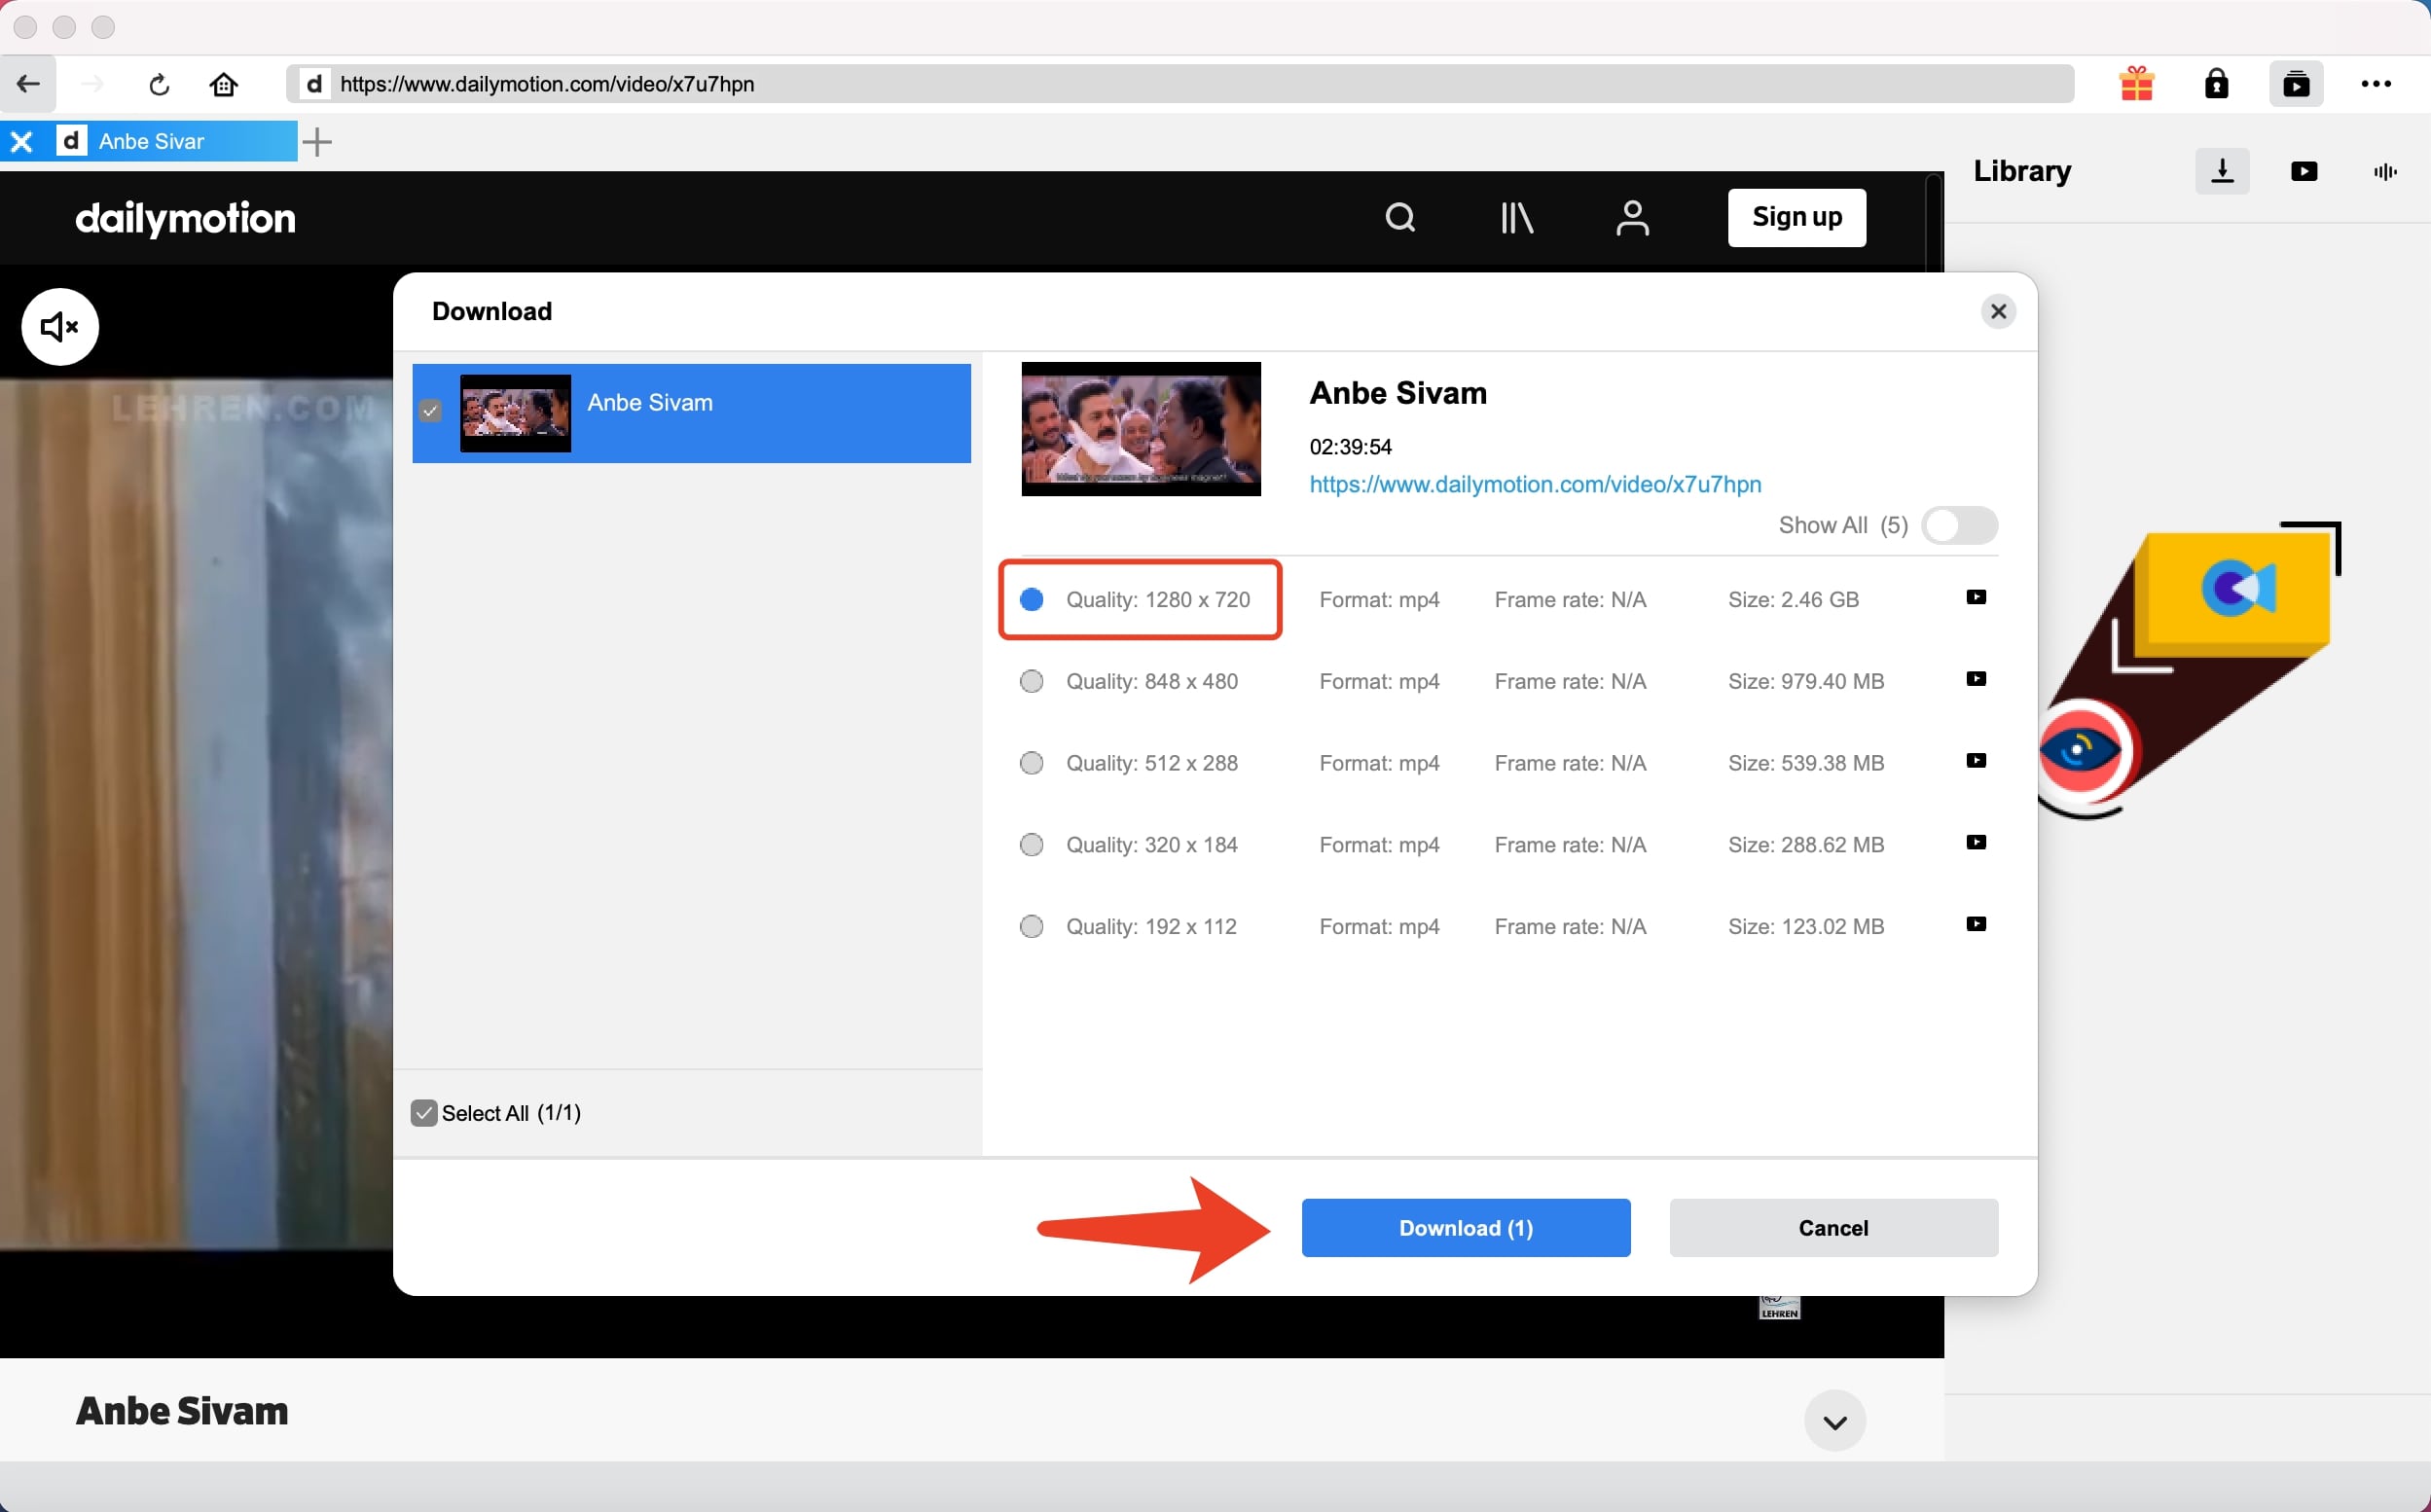Click the address bar URL field
Screen dimensions: 2431x1512
(1180, 84)
